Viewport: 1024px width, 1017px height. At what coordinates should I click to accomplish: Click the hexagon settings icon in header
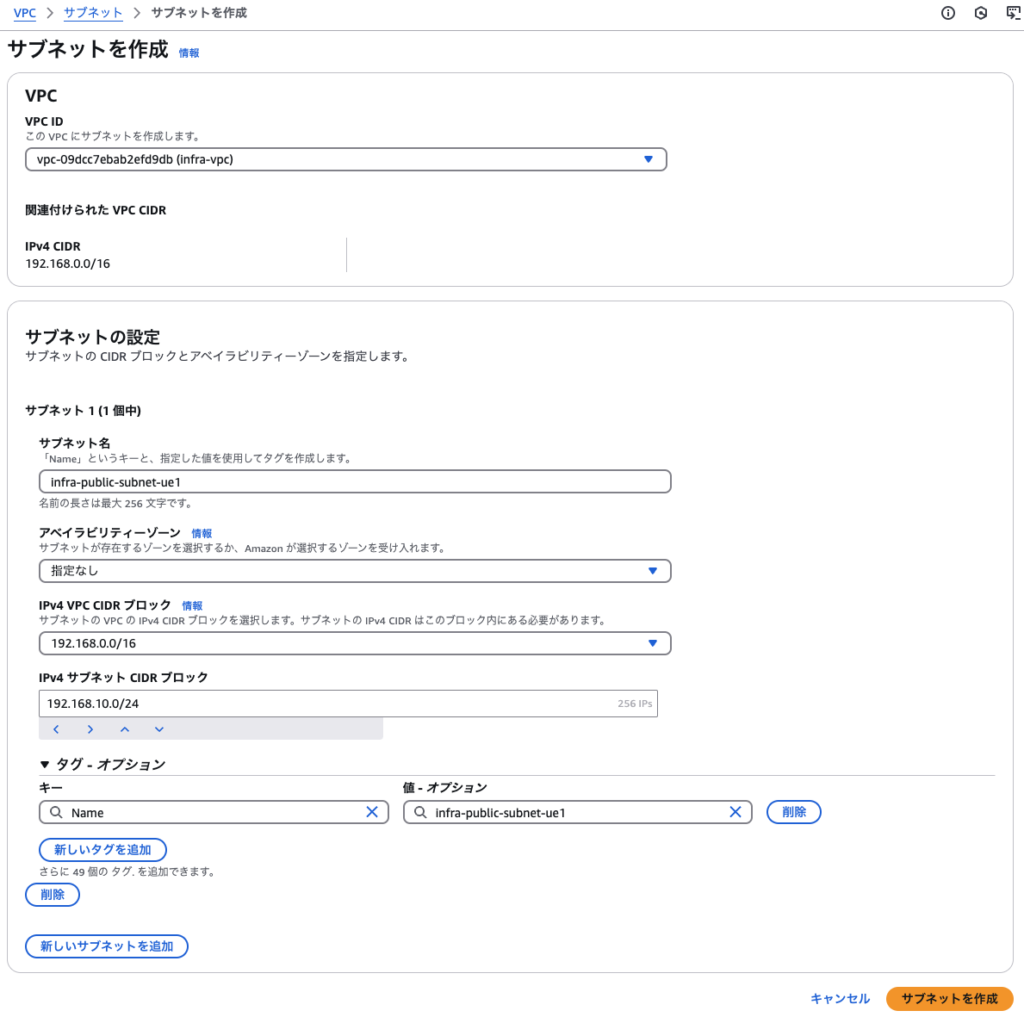[x=981, y=13]
